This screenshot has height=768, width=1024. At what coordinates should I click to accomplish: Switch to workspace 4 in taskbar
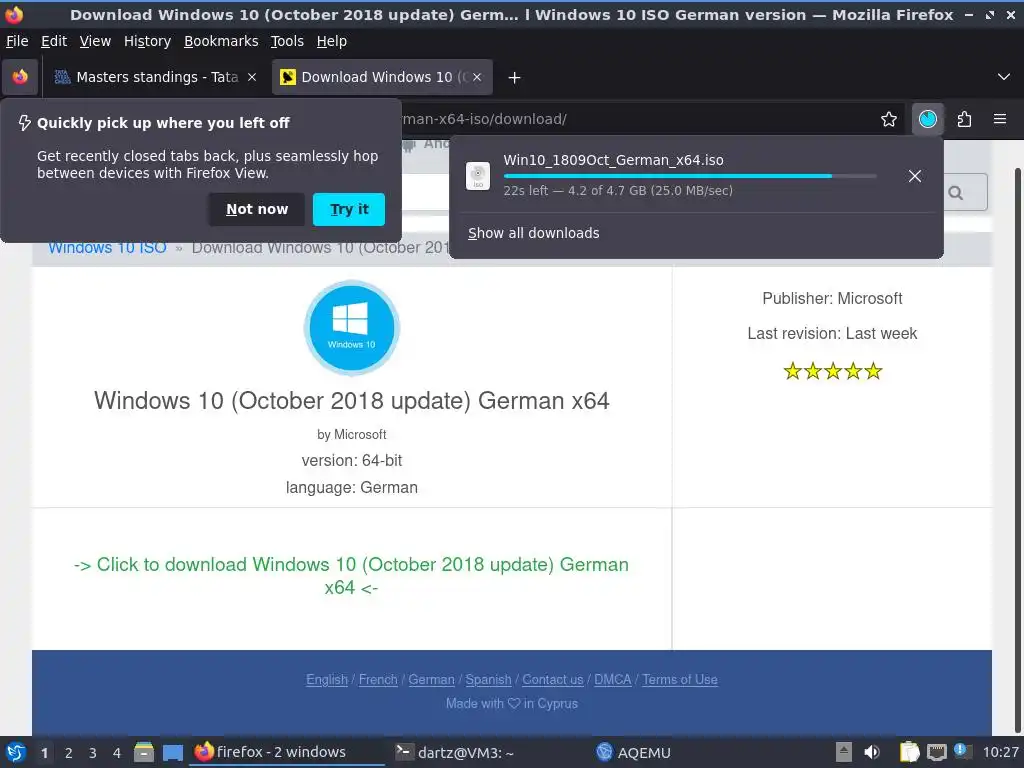pos(117,753)
